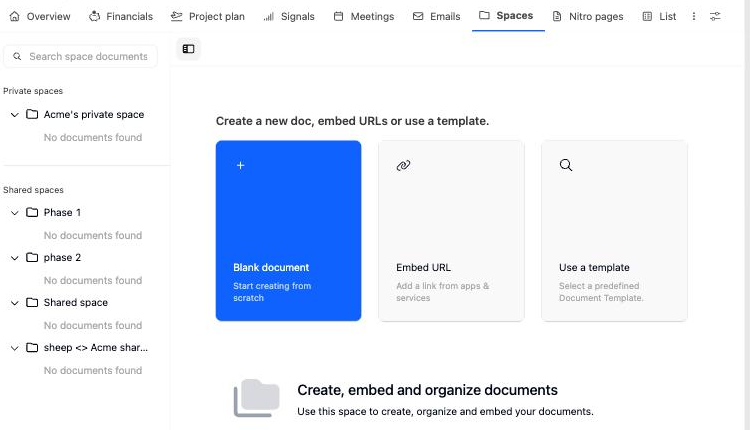Open the sheep <> Acme shar... space
Screen dimensions: 750x430
coord(96,347)
